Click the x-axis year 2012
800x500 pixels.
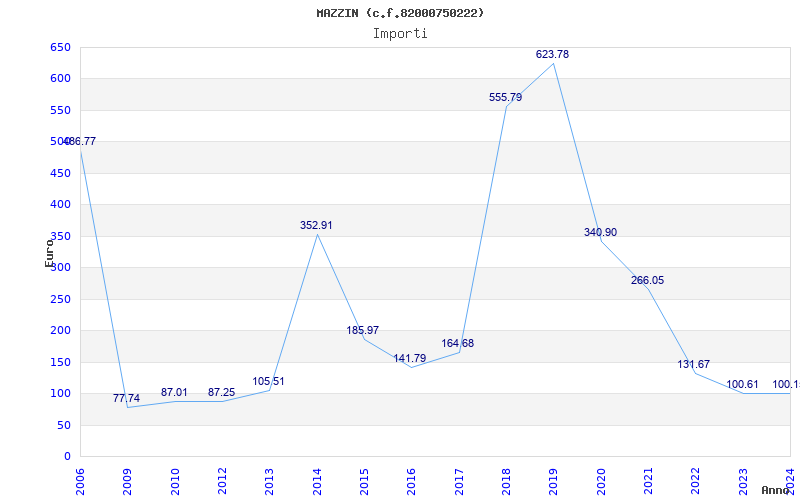pos(222,481)
